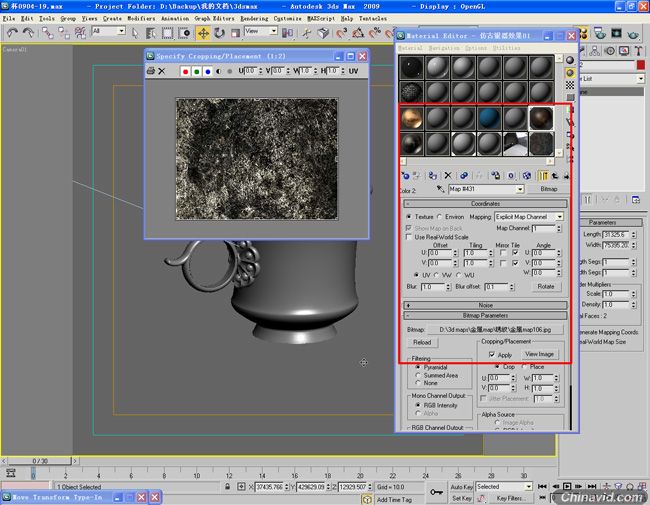The width and height of the screenshot is (650, 505).
Task: Click Get Material icon in Material Editor
Action: (x=405, y=176)
